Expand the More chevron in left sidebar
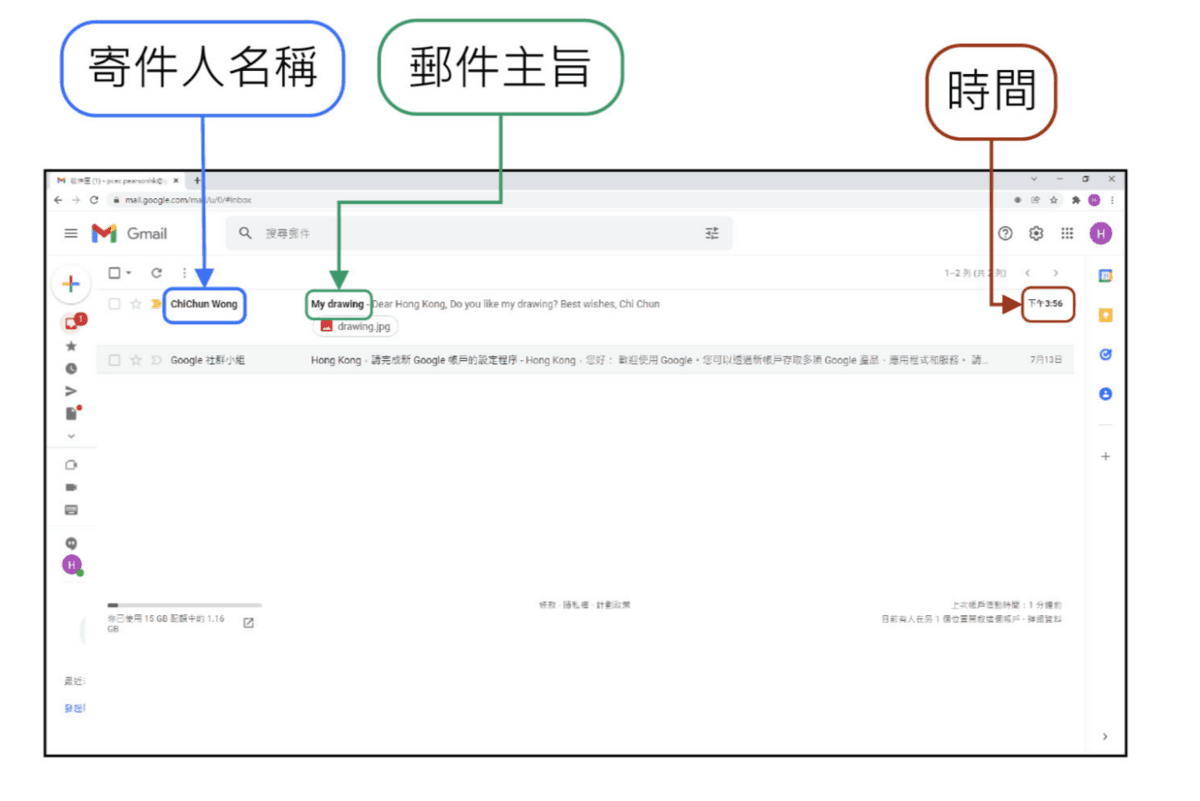This screenshot has height=801, width=1200. pos(71,436)
